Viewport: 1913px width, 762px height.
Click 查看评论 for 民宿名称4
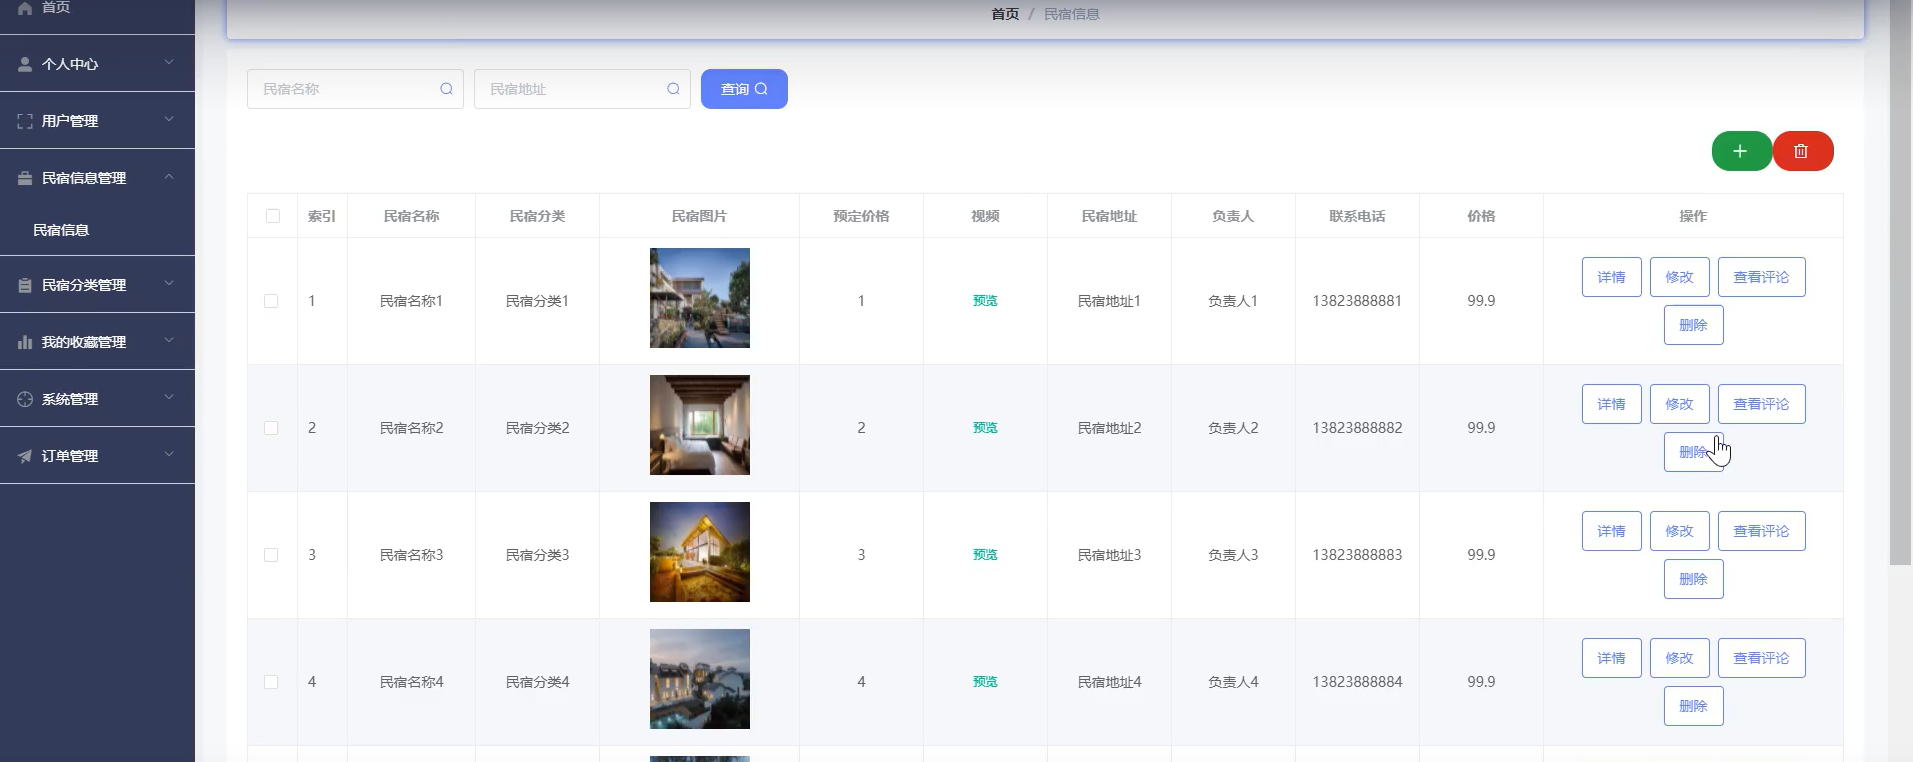tap(1761, 658)
